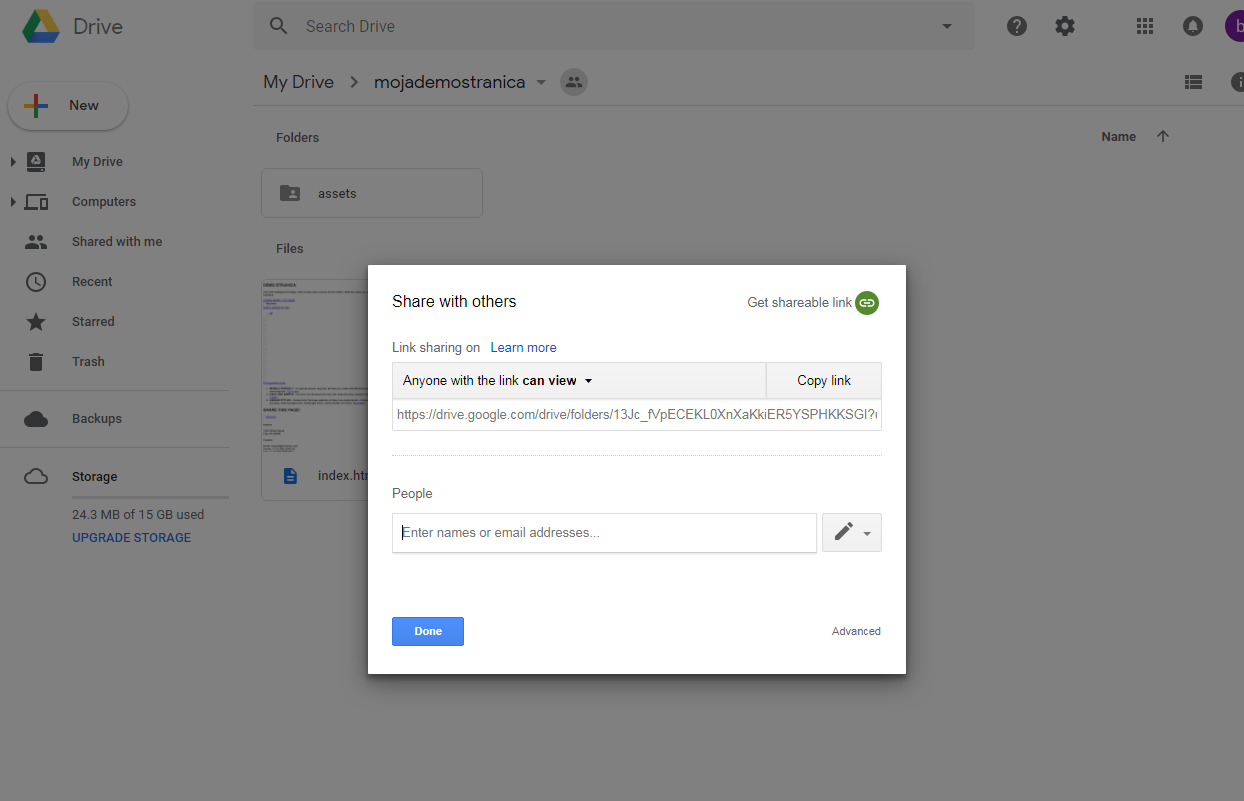Open the pencil edit-permission dropdown
1244x801 pixels.
pos(851,533)
